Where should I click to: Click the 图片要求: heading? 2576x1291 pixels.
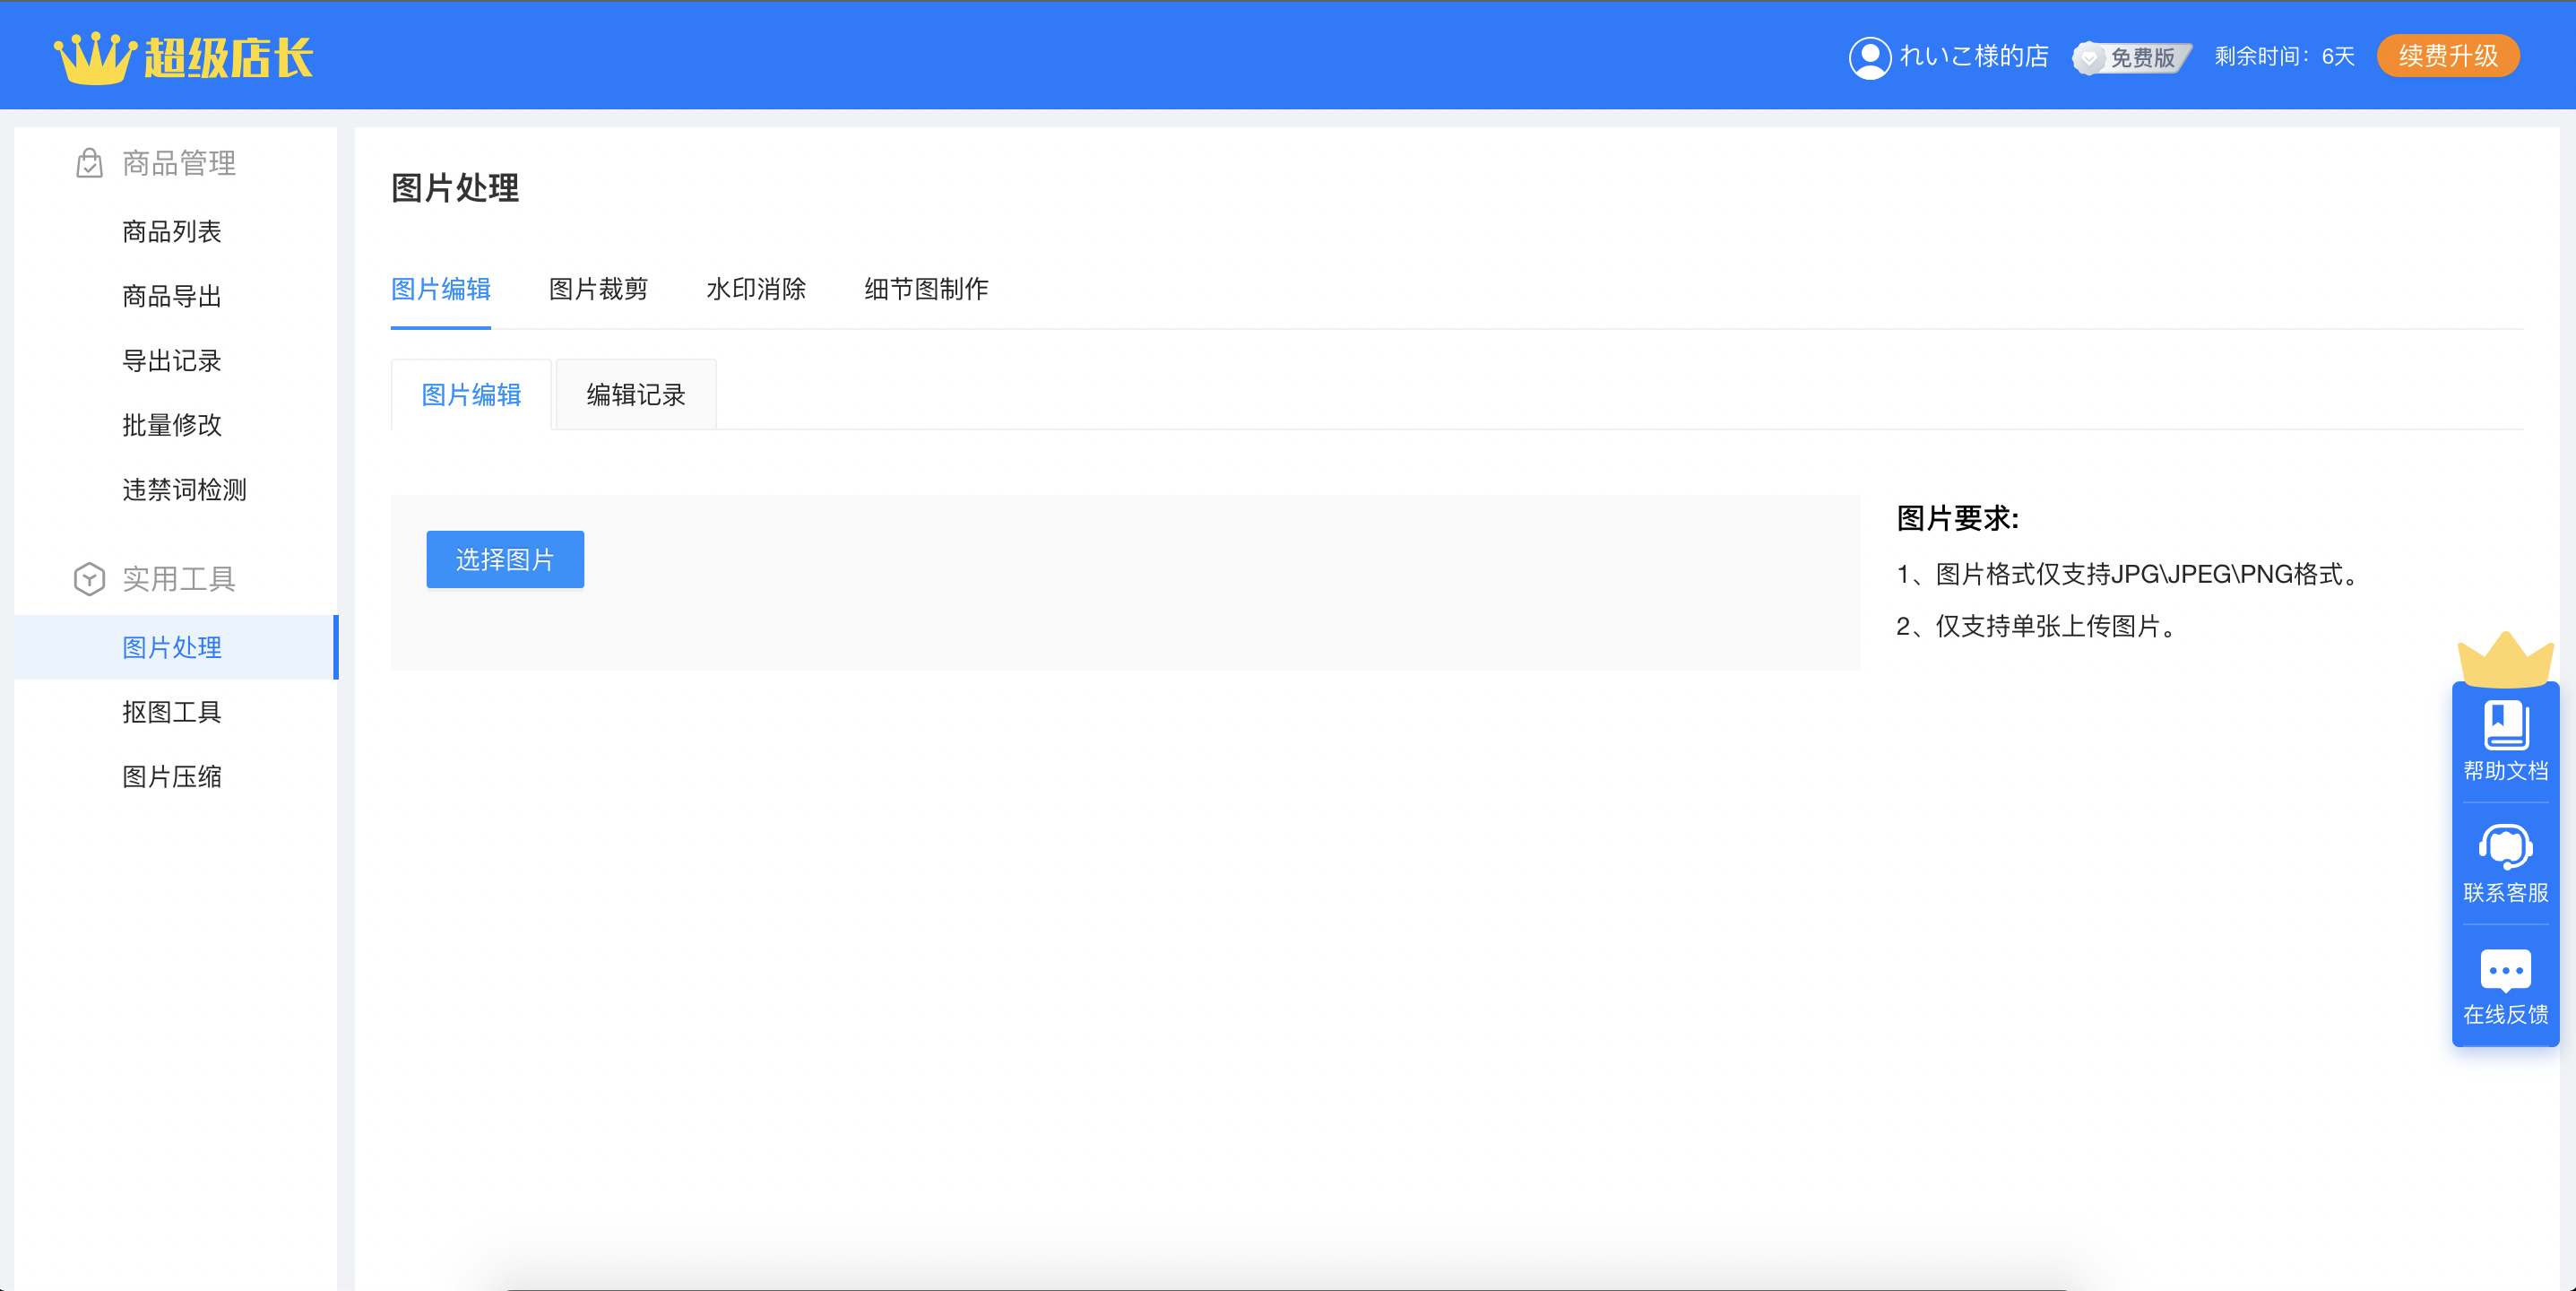[x=1958, y=518]
